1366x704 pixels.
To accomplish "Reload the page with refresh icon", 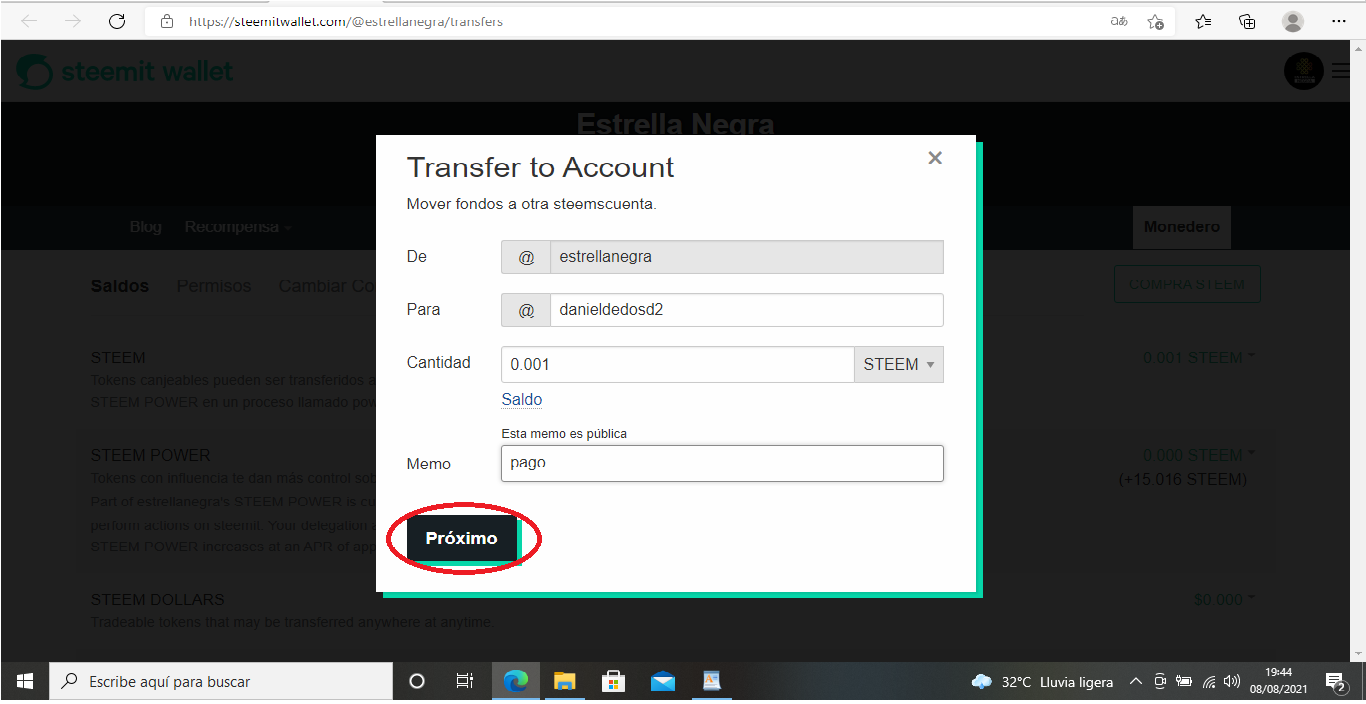I will point(117,21).
